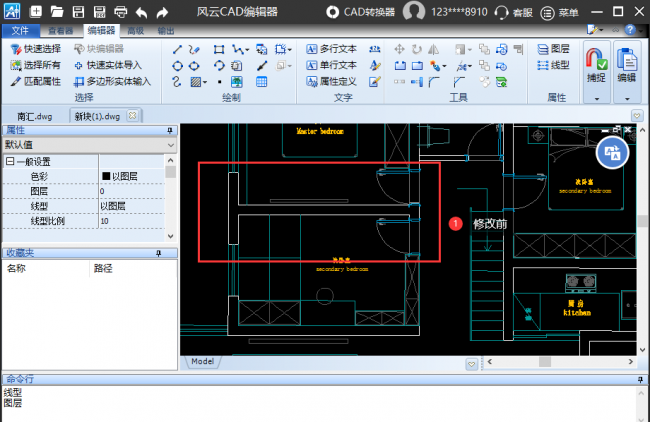Click the 图层 layers button
Image resolution: width=650 pixels, height=422 pixels.
click(553, 49)
